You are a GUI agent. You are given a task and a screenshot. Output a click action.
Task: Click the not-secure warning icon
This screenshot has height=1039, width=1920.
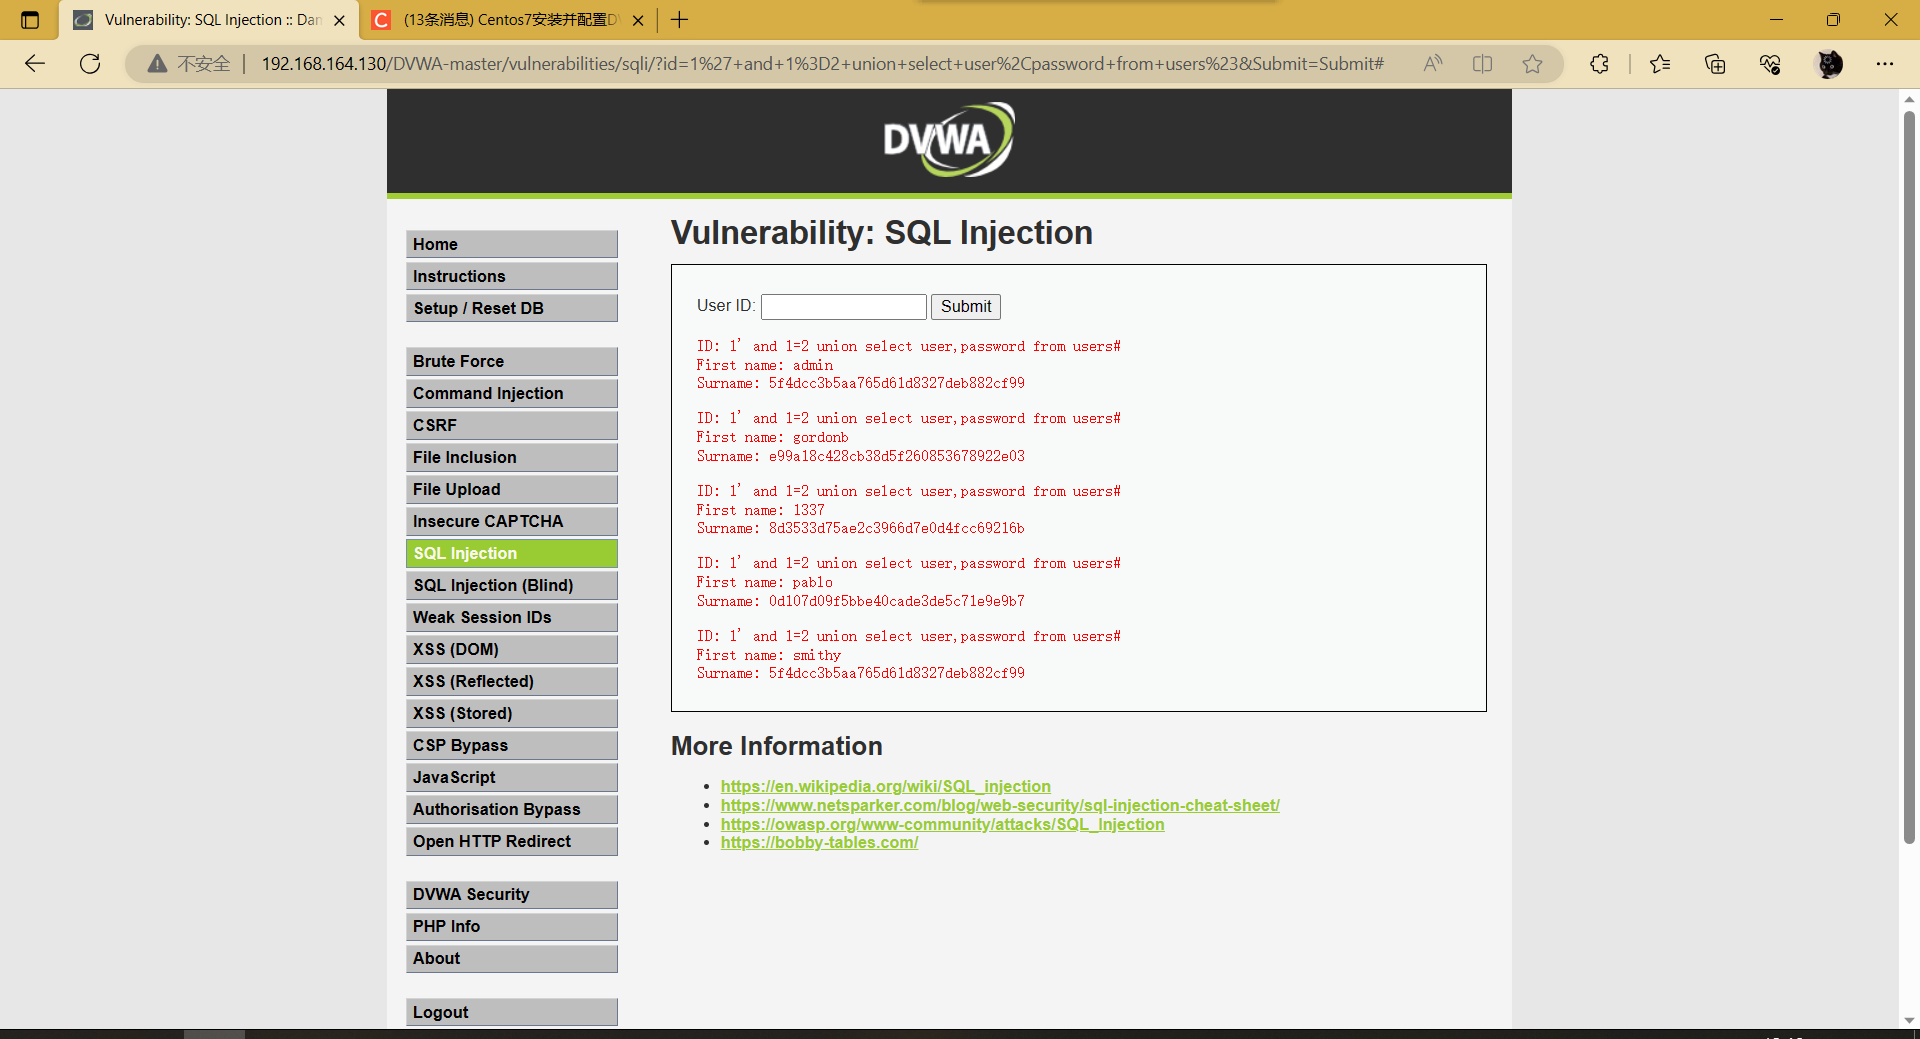(157, 64)
